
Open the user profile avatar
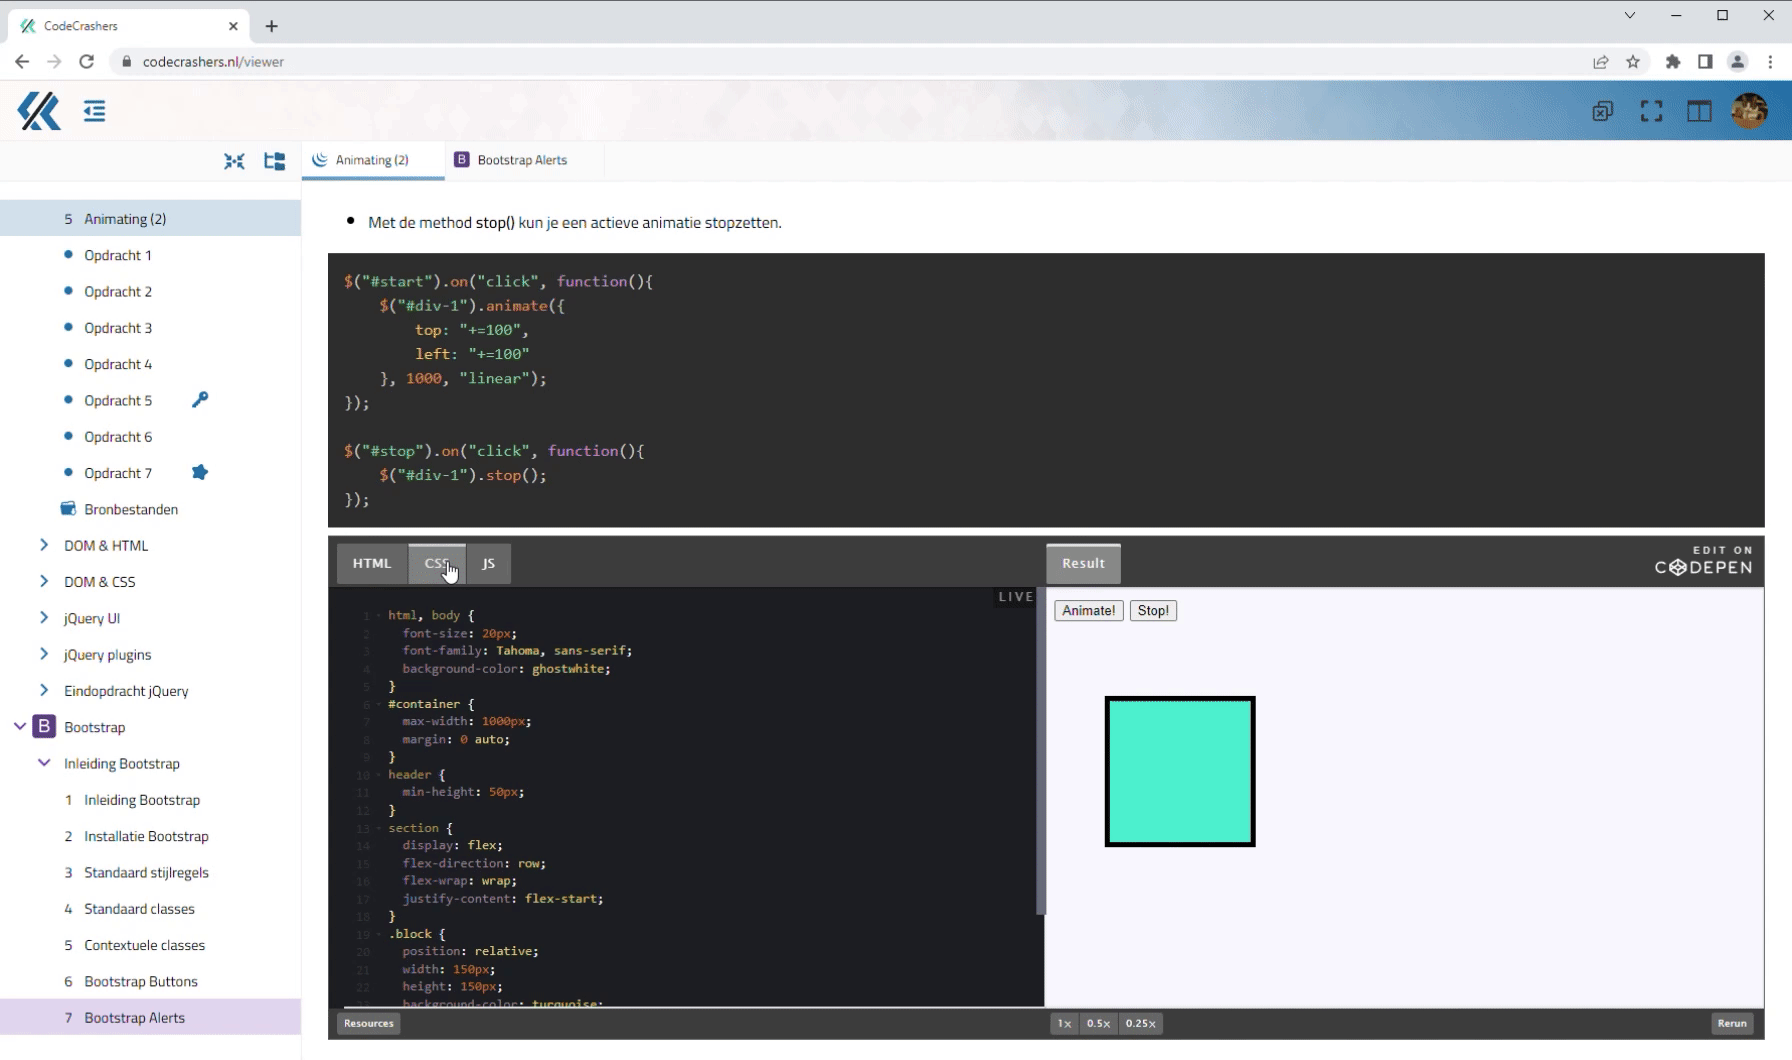tap(1749, 111)
